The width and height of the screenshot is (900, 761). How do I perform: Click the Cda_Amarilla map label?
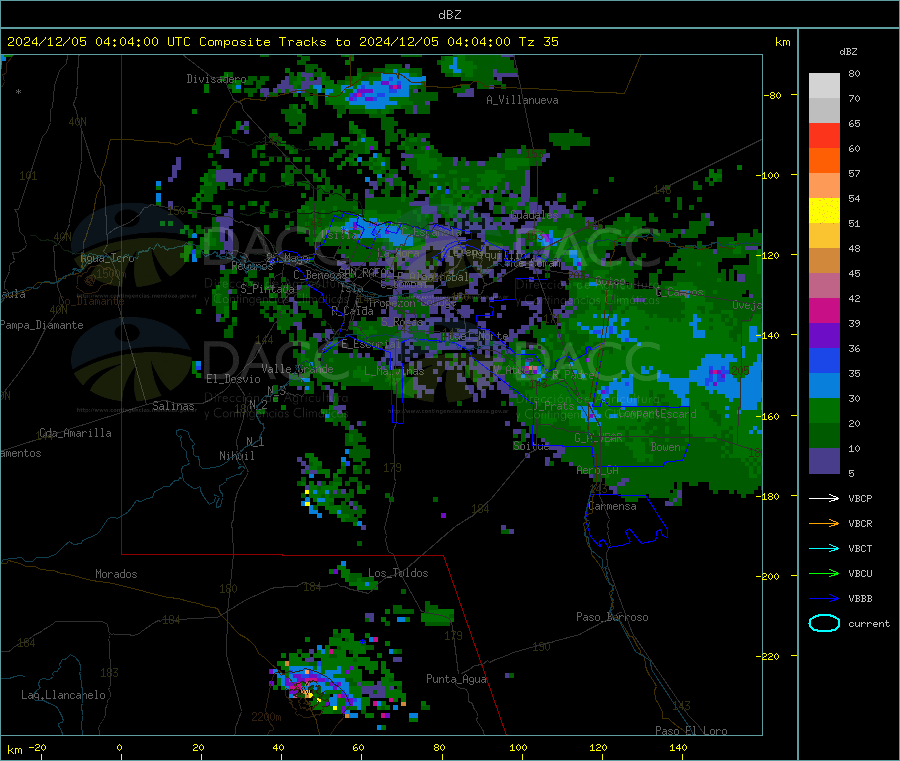point(75,433)
